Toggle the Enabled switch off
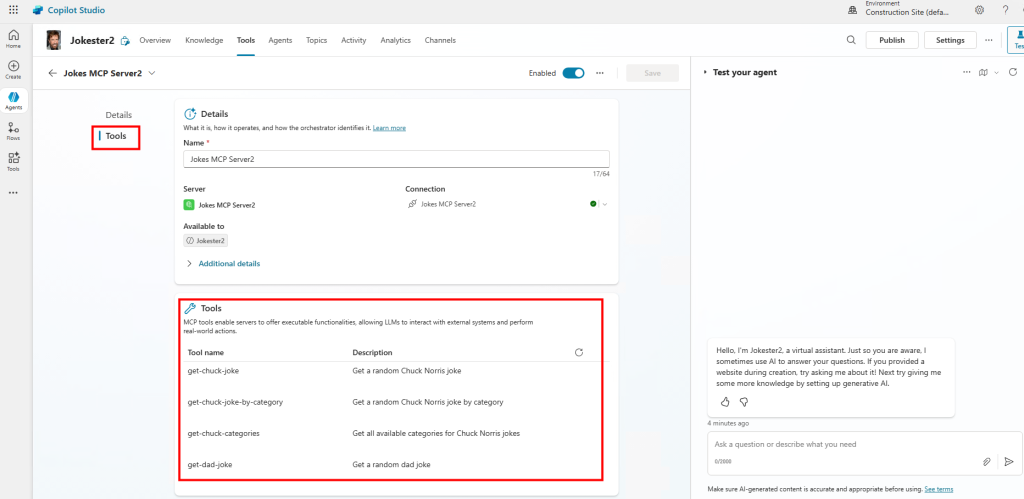Screen dimensions: 1024x499 coord(573,73)
